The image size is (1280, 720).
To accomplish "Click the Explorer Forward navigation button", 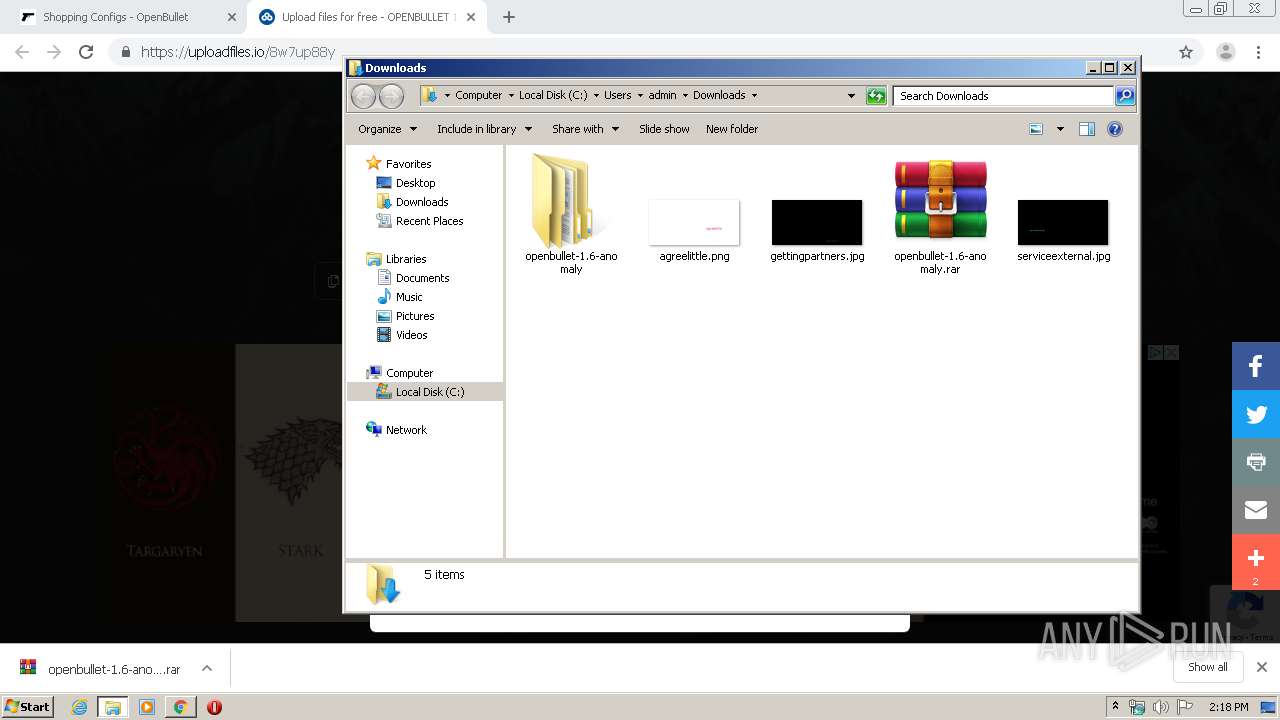I will [x=391, y=96].
